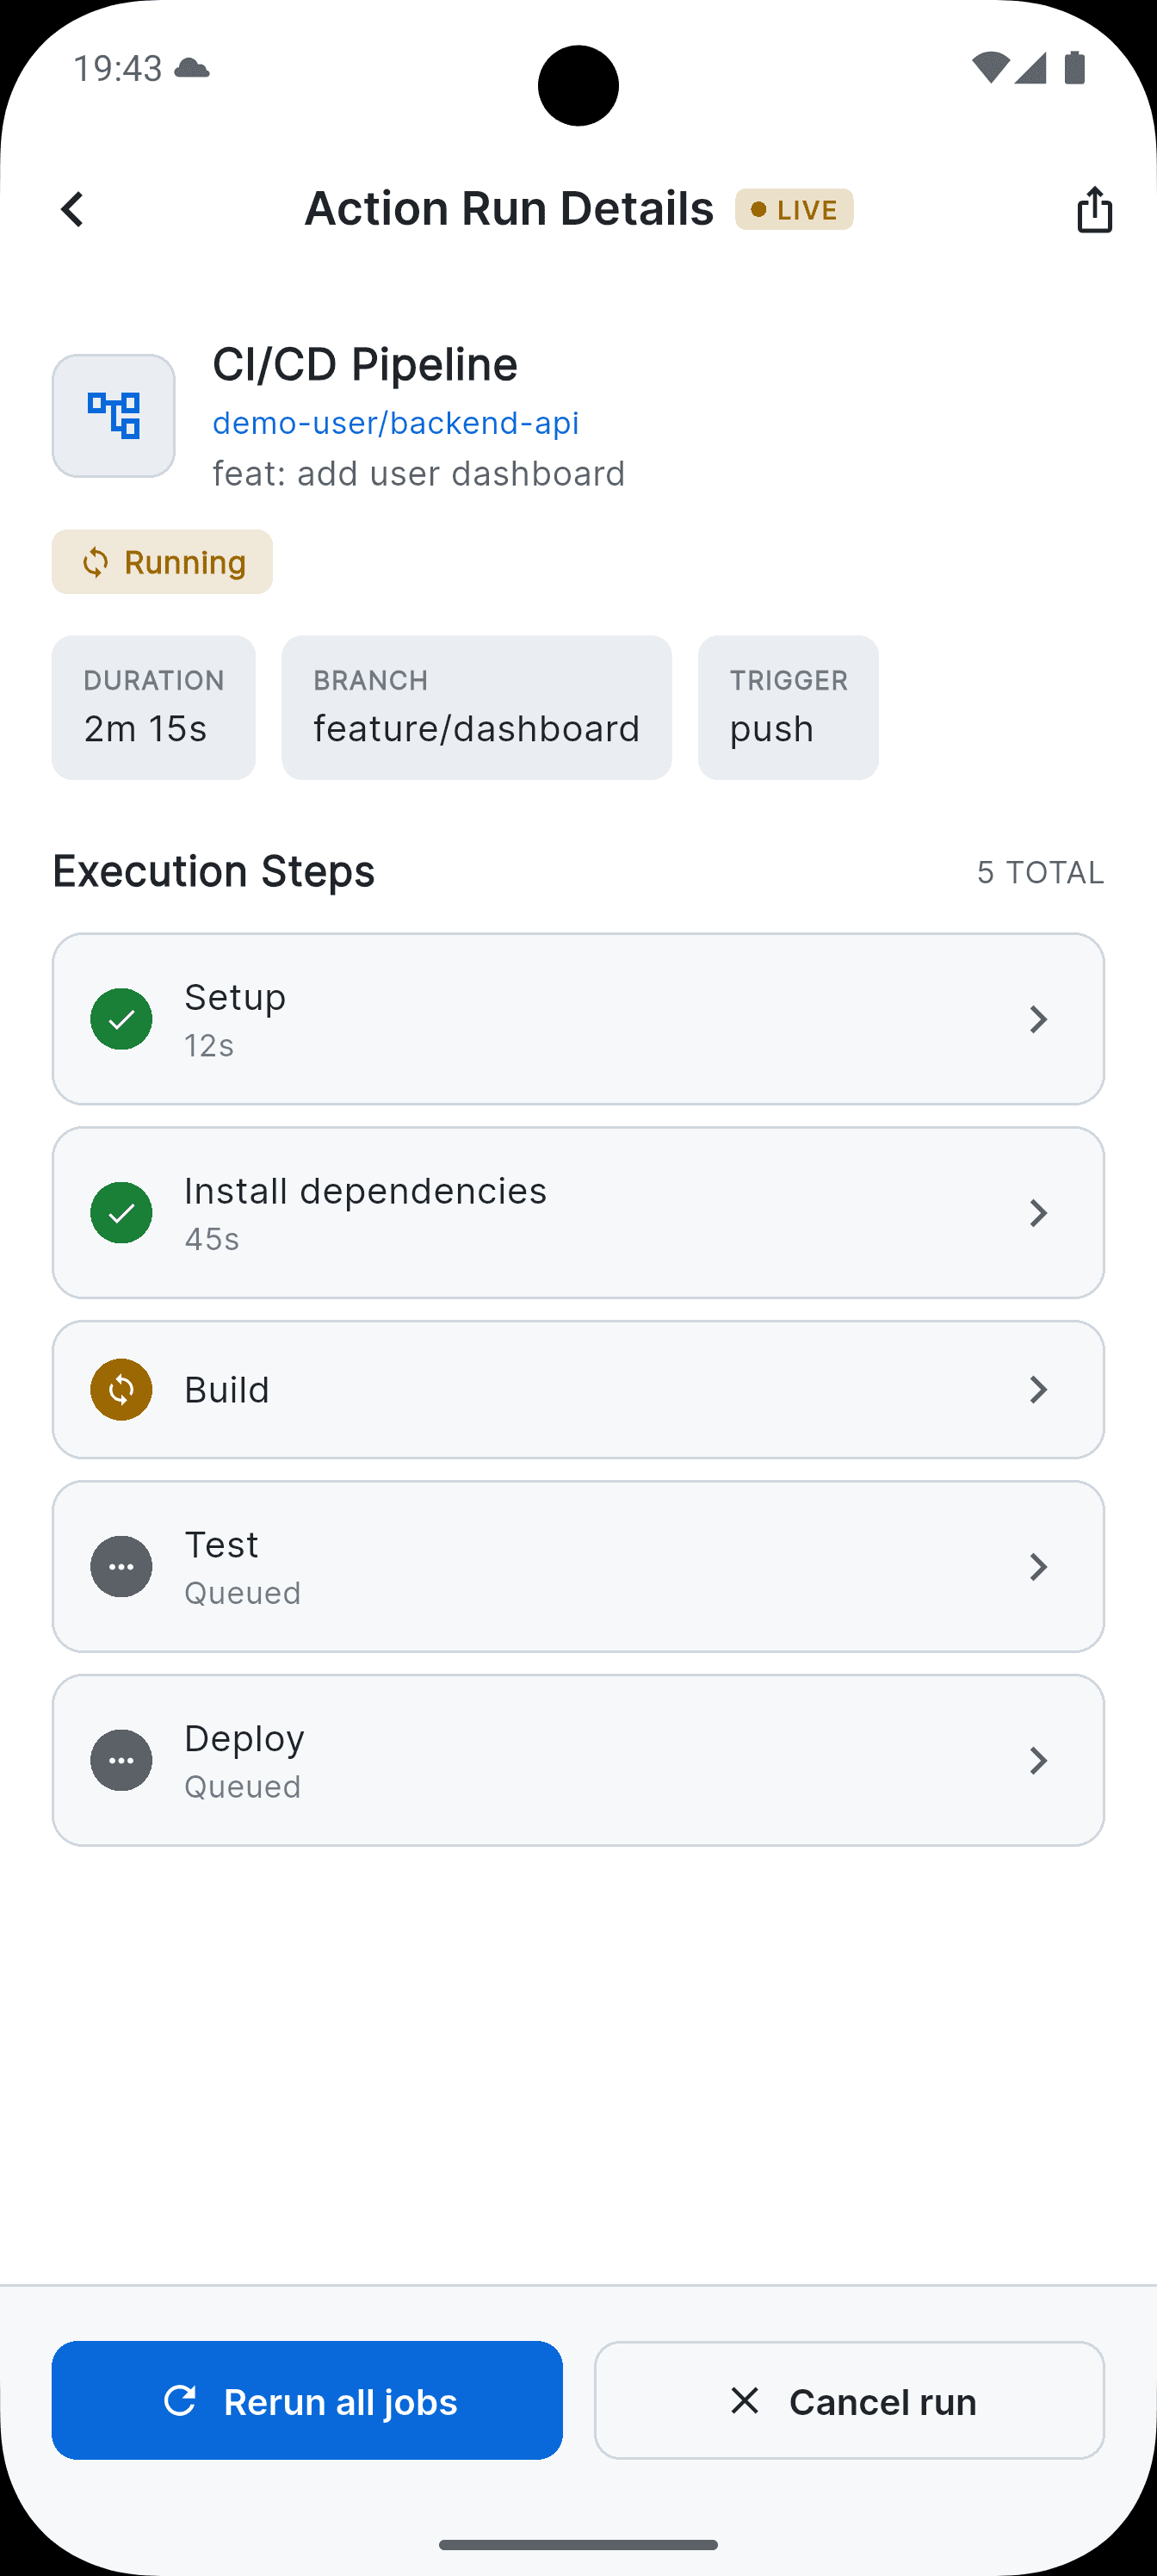Viewport: 1157px width, 2576px height.
Task: Tap the spinning status icon next to Build
Action: (x=120, y=1389)
